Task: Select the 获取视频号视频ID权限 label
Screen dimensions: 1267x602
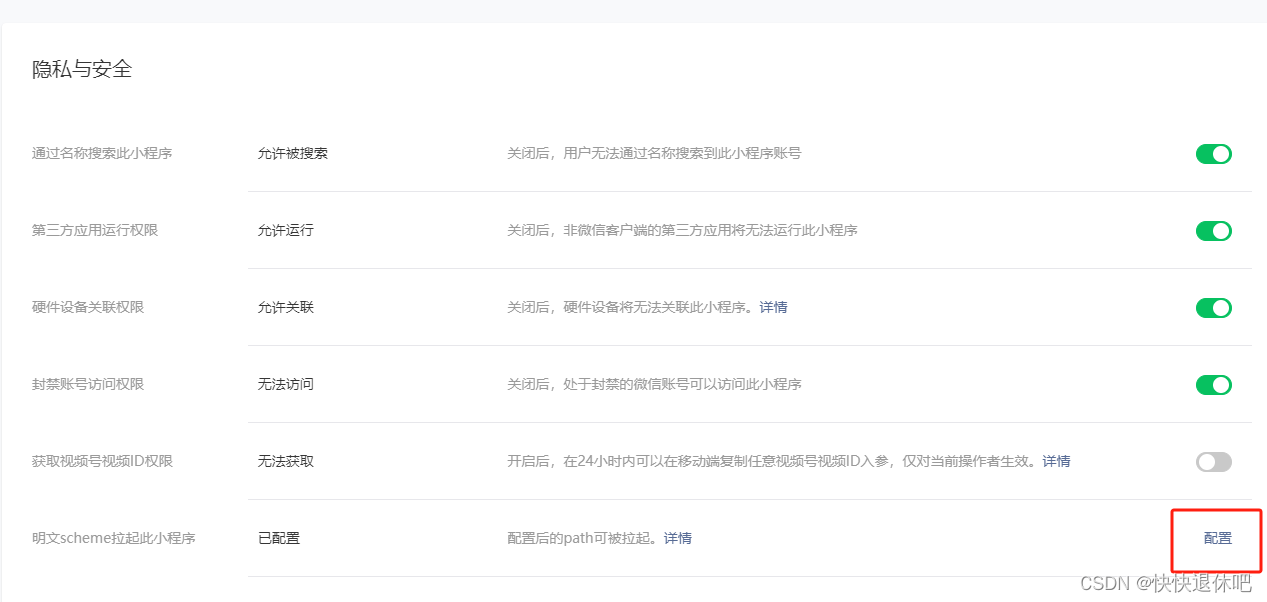Action: coord(102,461)
